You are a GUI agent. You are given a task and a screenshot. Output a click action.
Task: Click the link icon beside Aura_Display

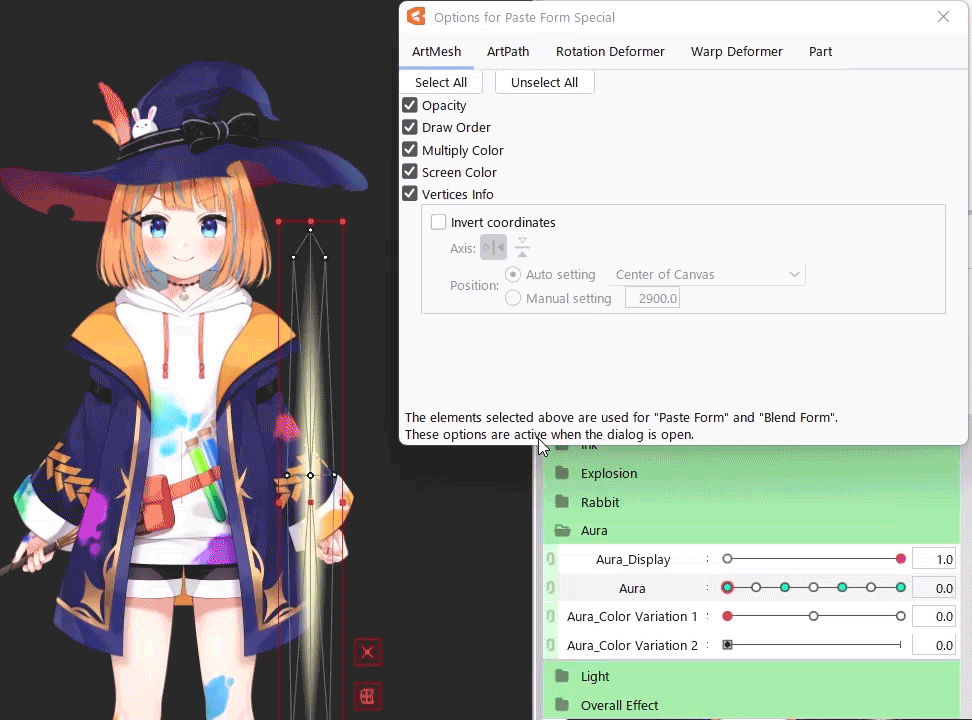click(x=550, y=559)
